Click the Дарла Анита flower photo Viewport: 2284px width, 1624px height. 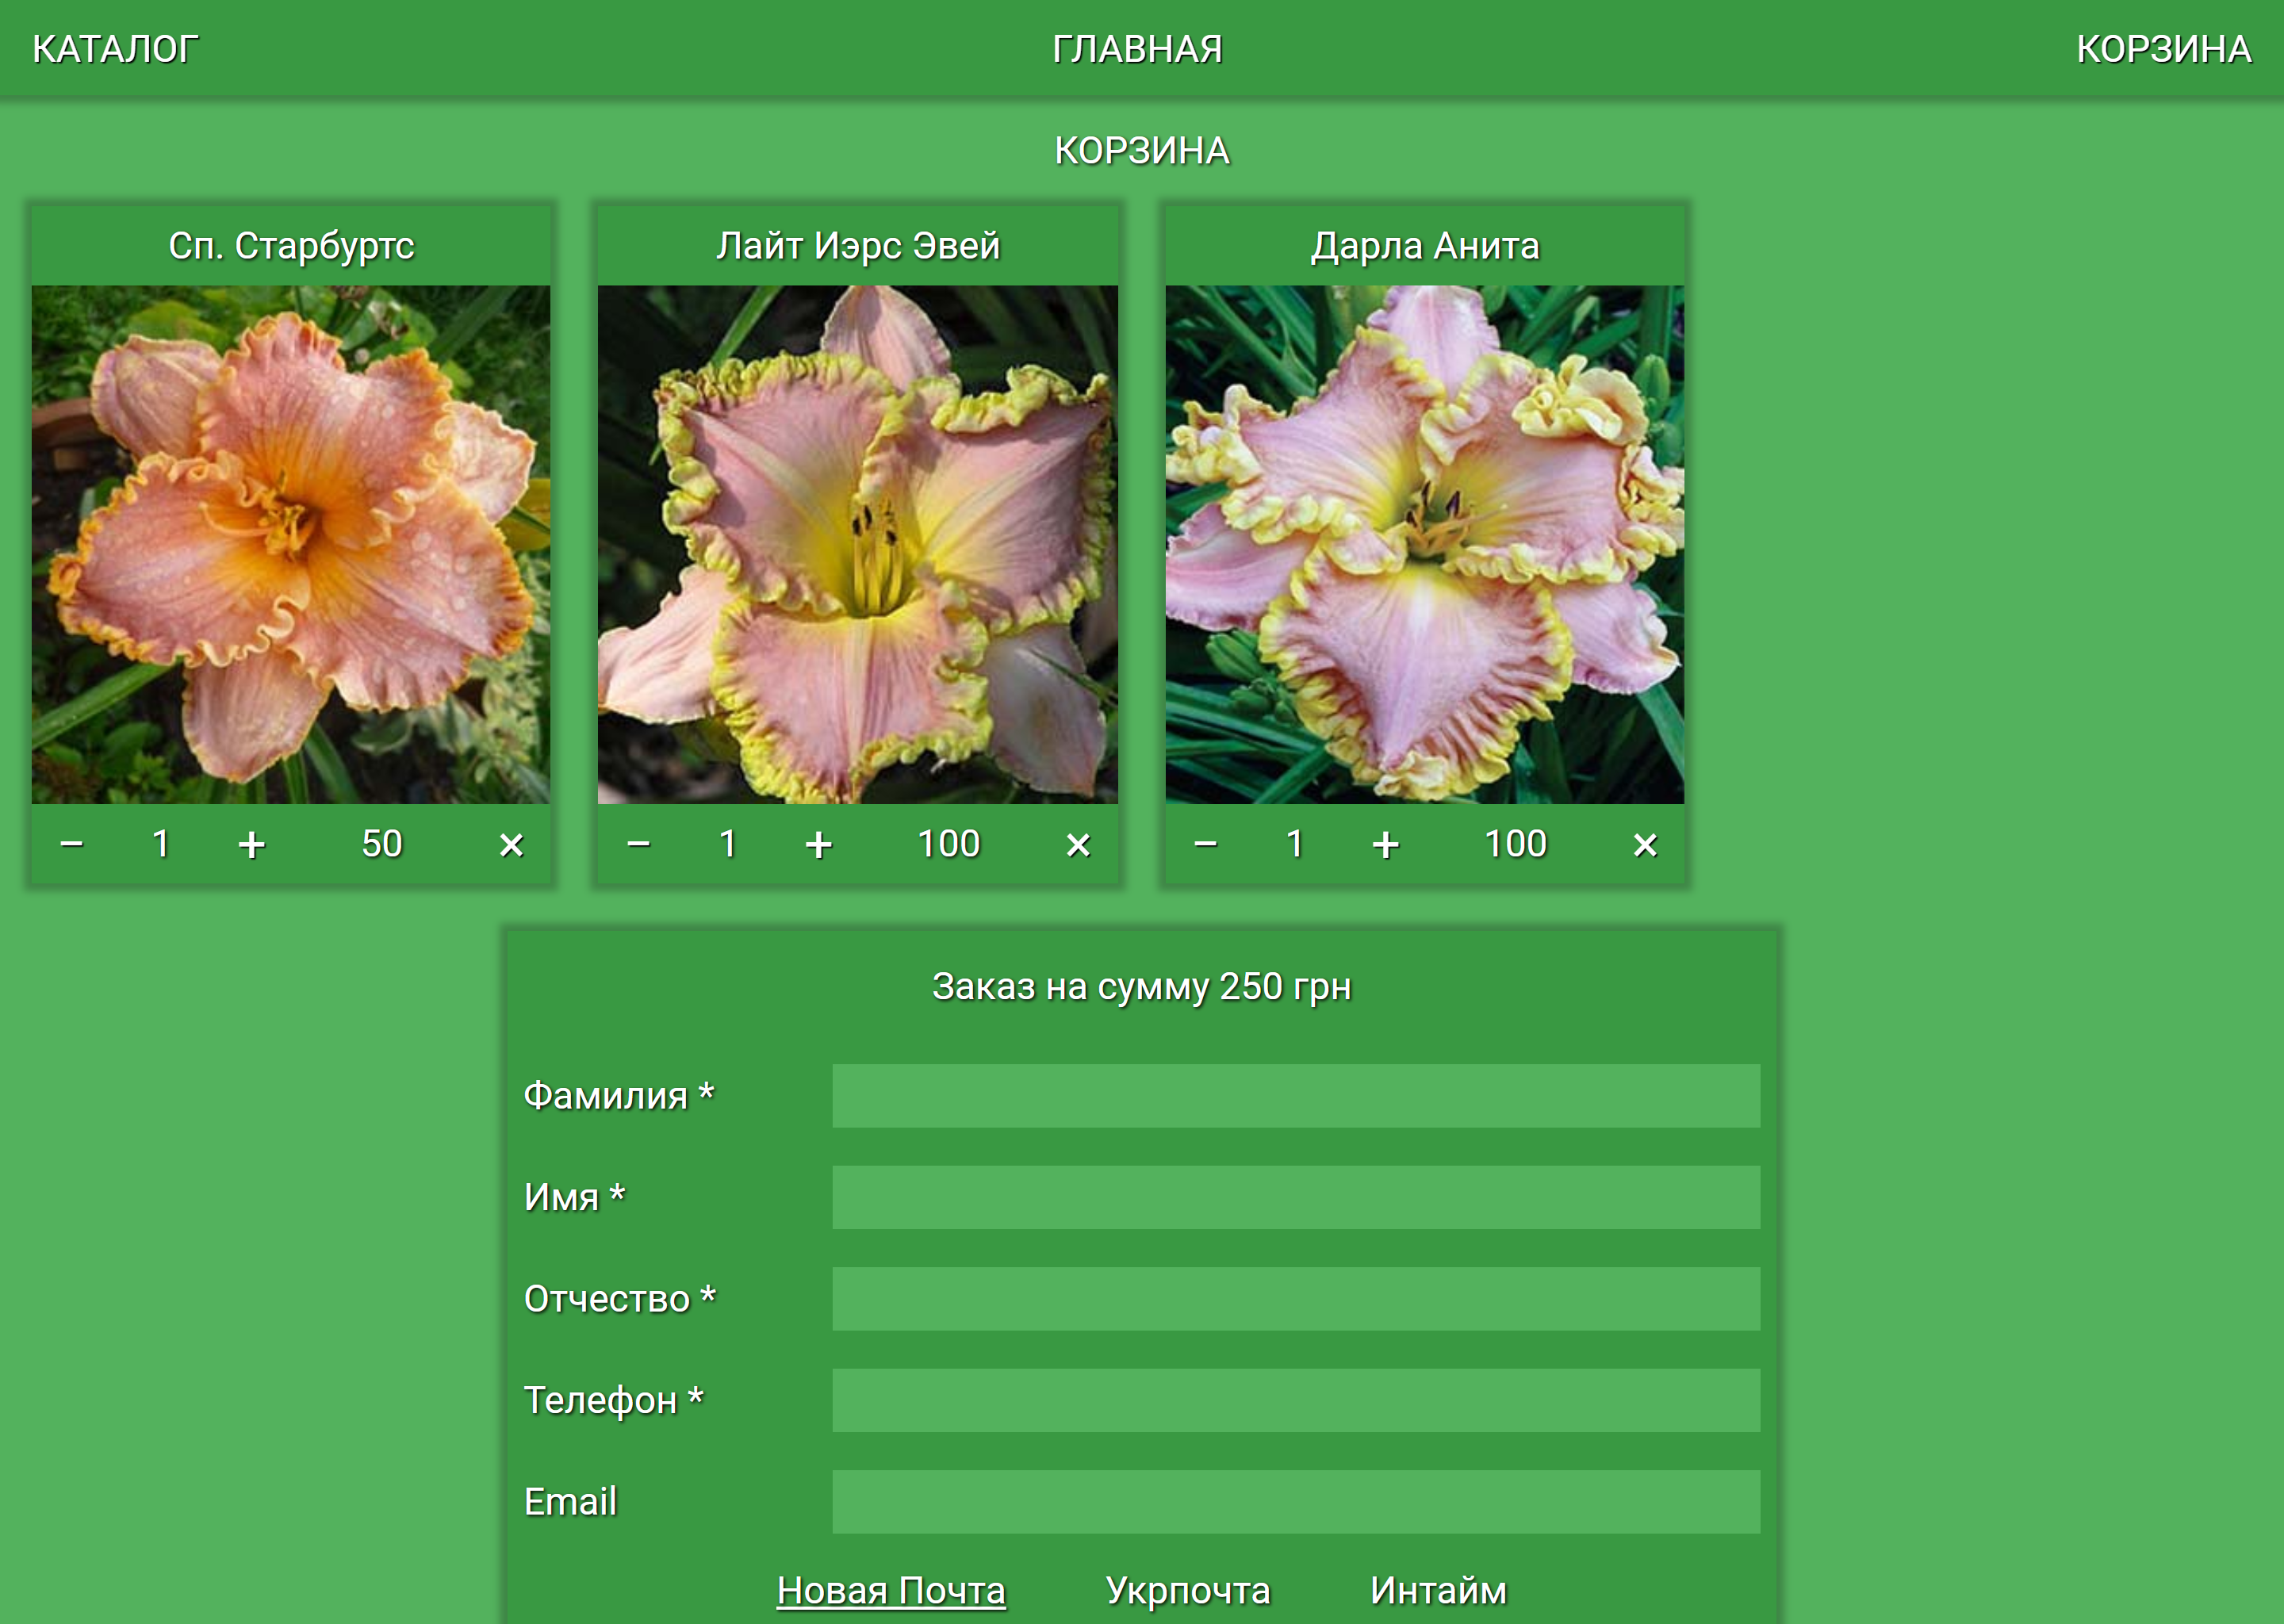click(1424, 545)
